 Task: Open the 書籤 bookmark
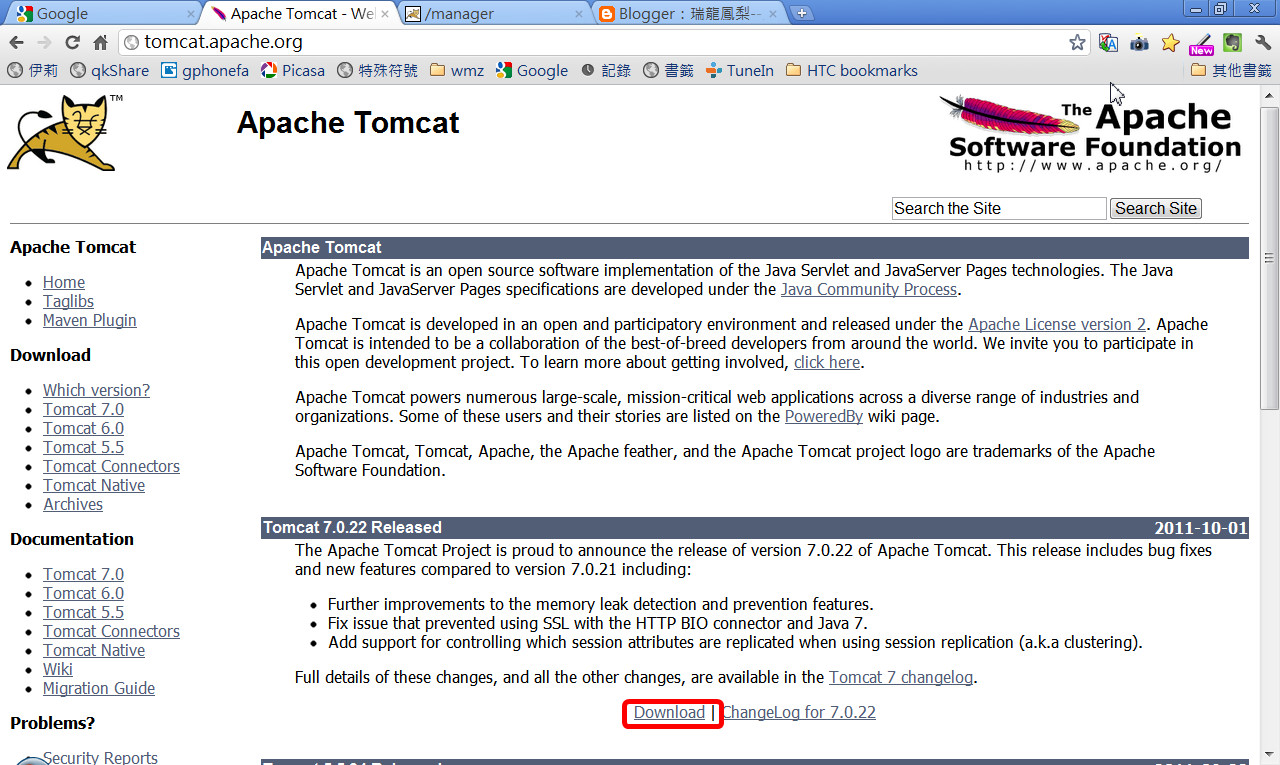(669, 70)
